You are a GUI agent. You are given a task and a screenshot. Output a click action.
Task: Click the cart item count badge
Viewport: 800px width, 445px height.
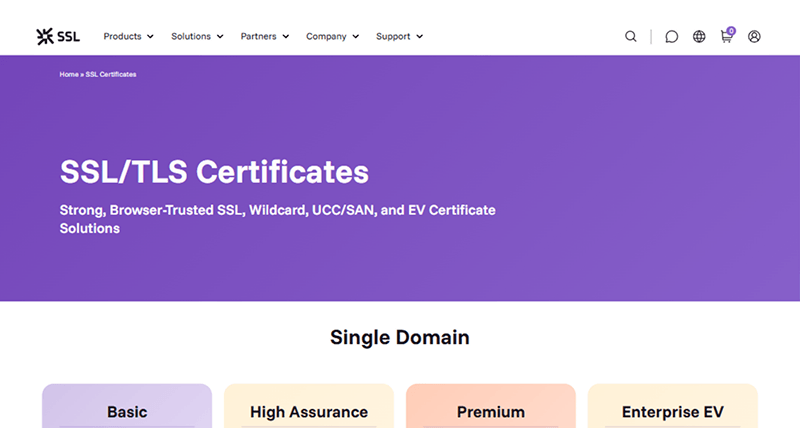(731, 31)
